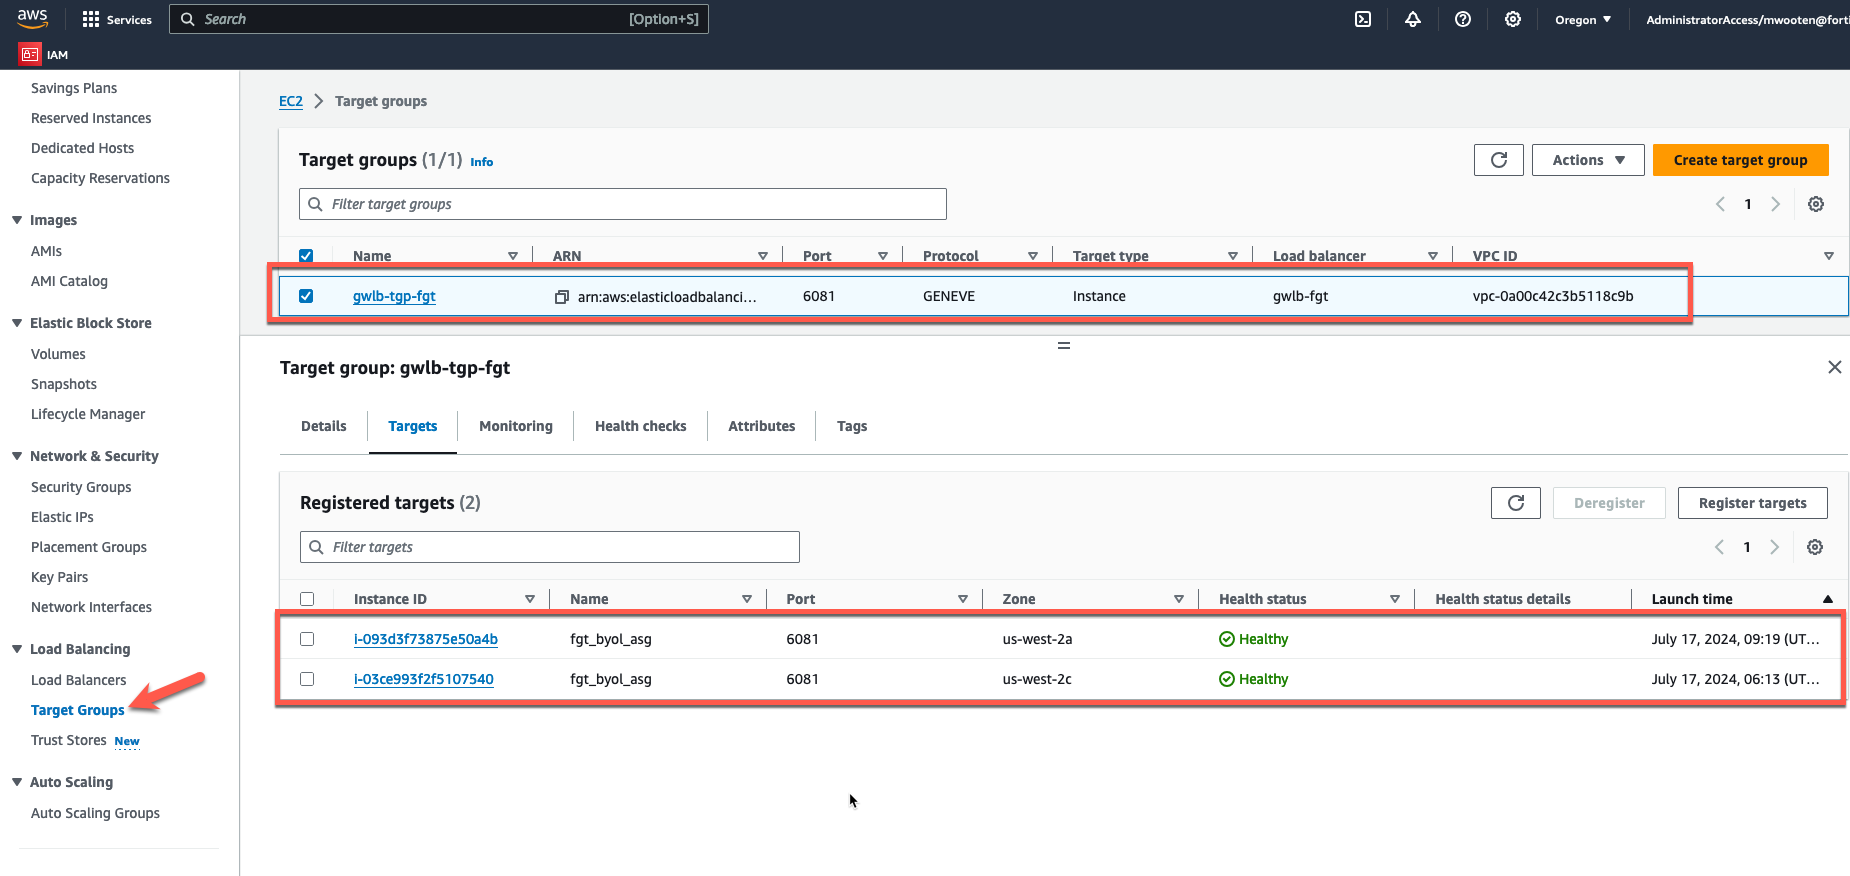
Task: Open the Actions dropdown
Action: click(1588, 160)
